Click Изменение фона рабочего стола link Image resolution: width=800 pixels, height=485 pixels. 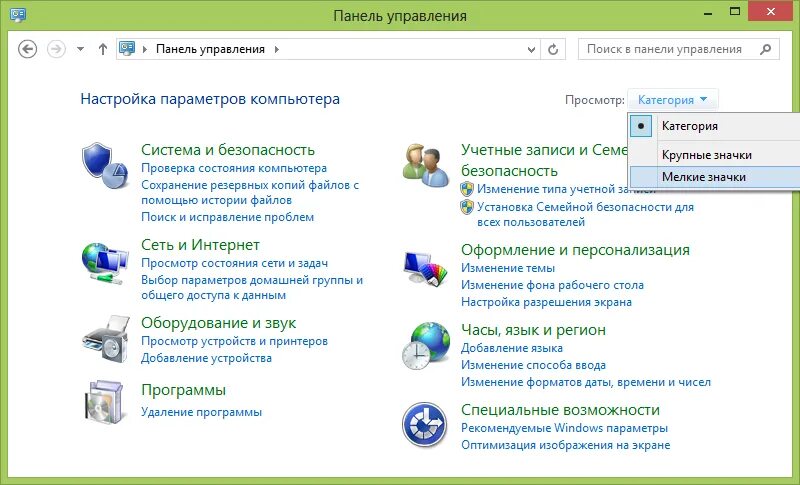(x=552, y=285)
